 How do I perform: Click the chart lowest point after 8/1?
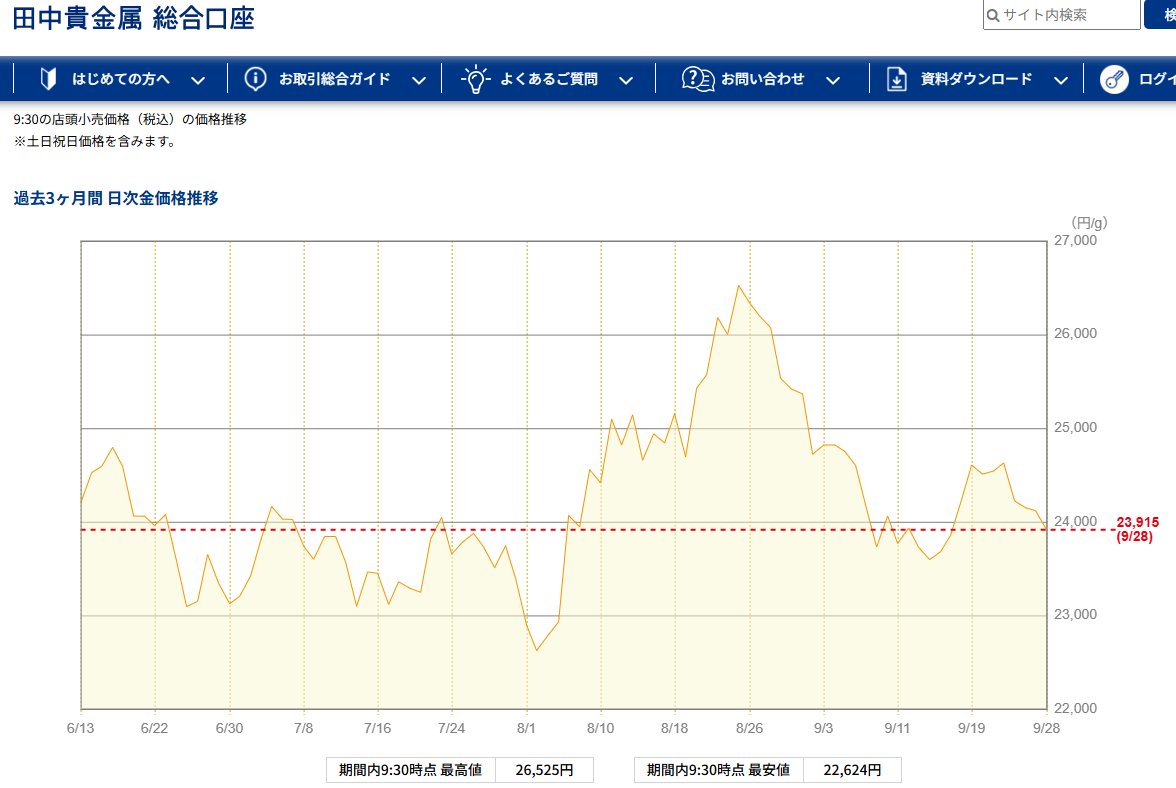536,650
